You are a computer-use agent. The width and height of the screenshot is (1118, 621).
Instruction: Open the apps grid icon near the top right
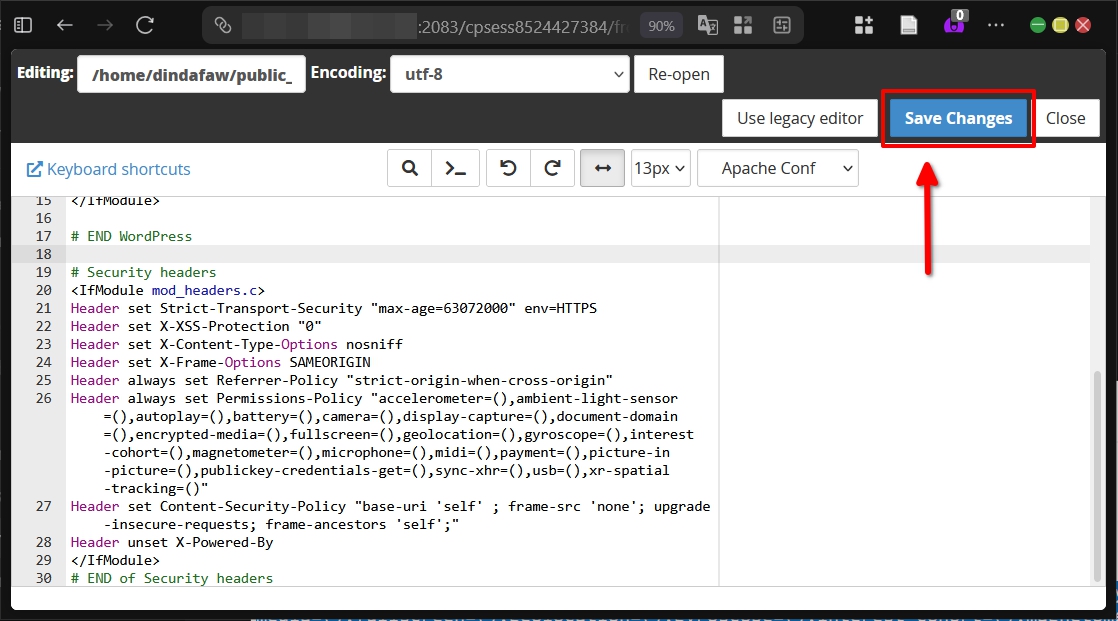click(863, 25)
